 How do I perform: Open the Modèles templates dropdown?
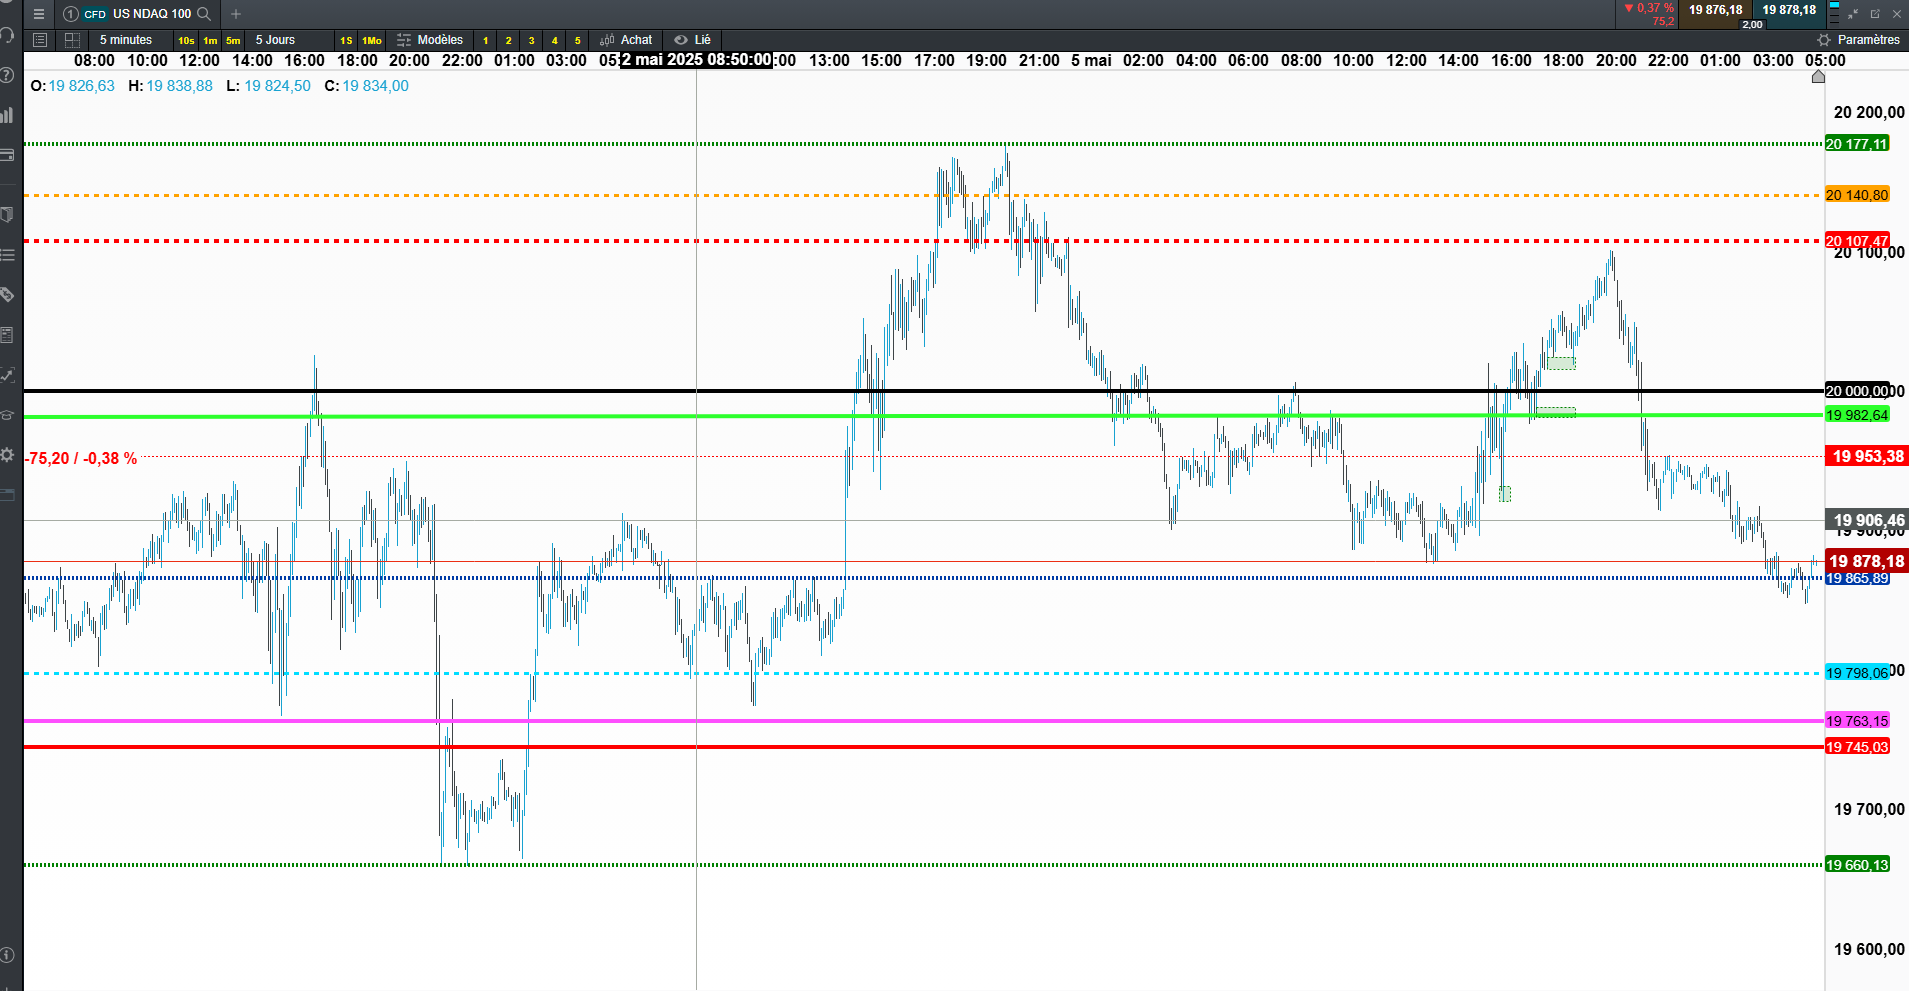pyautogui.click(x=430, y=40)
